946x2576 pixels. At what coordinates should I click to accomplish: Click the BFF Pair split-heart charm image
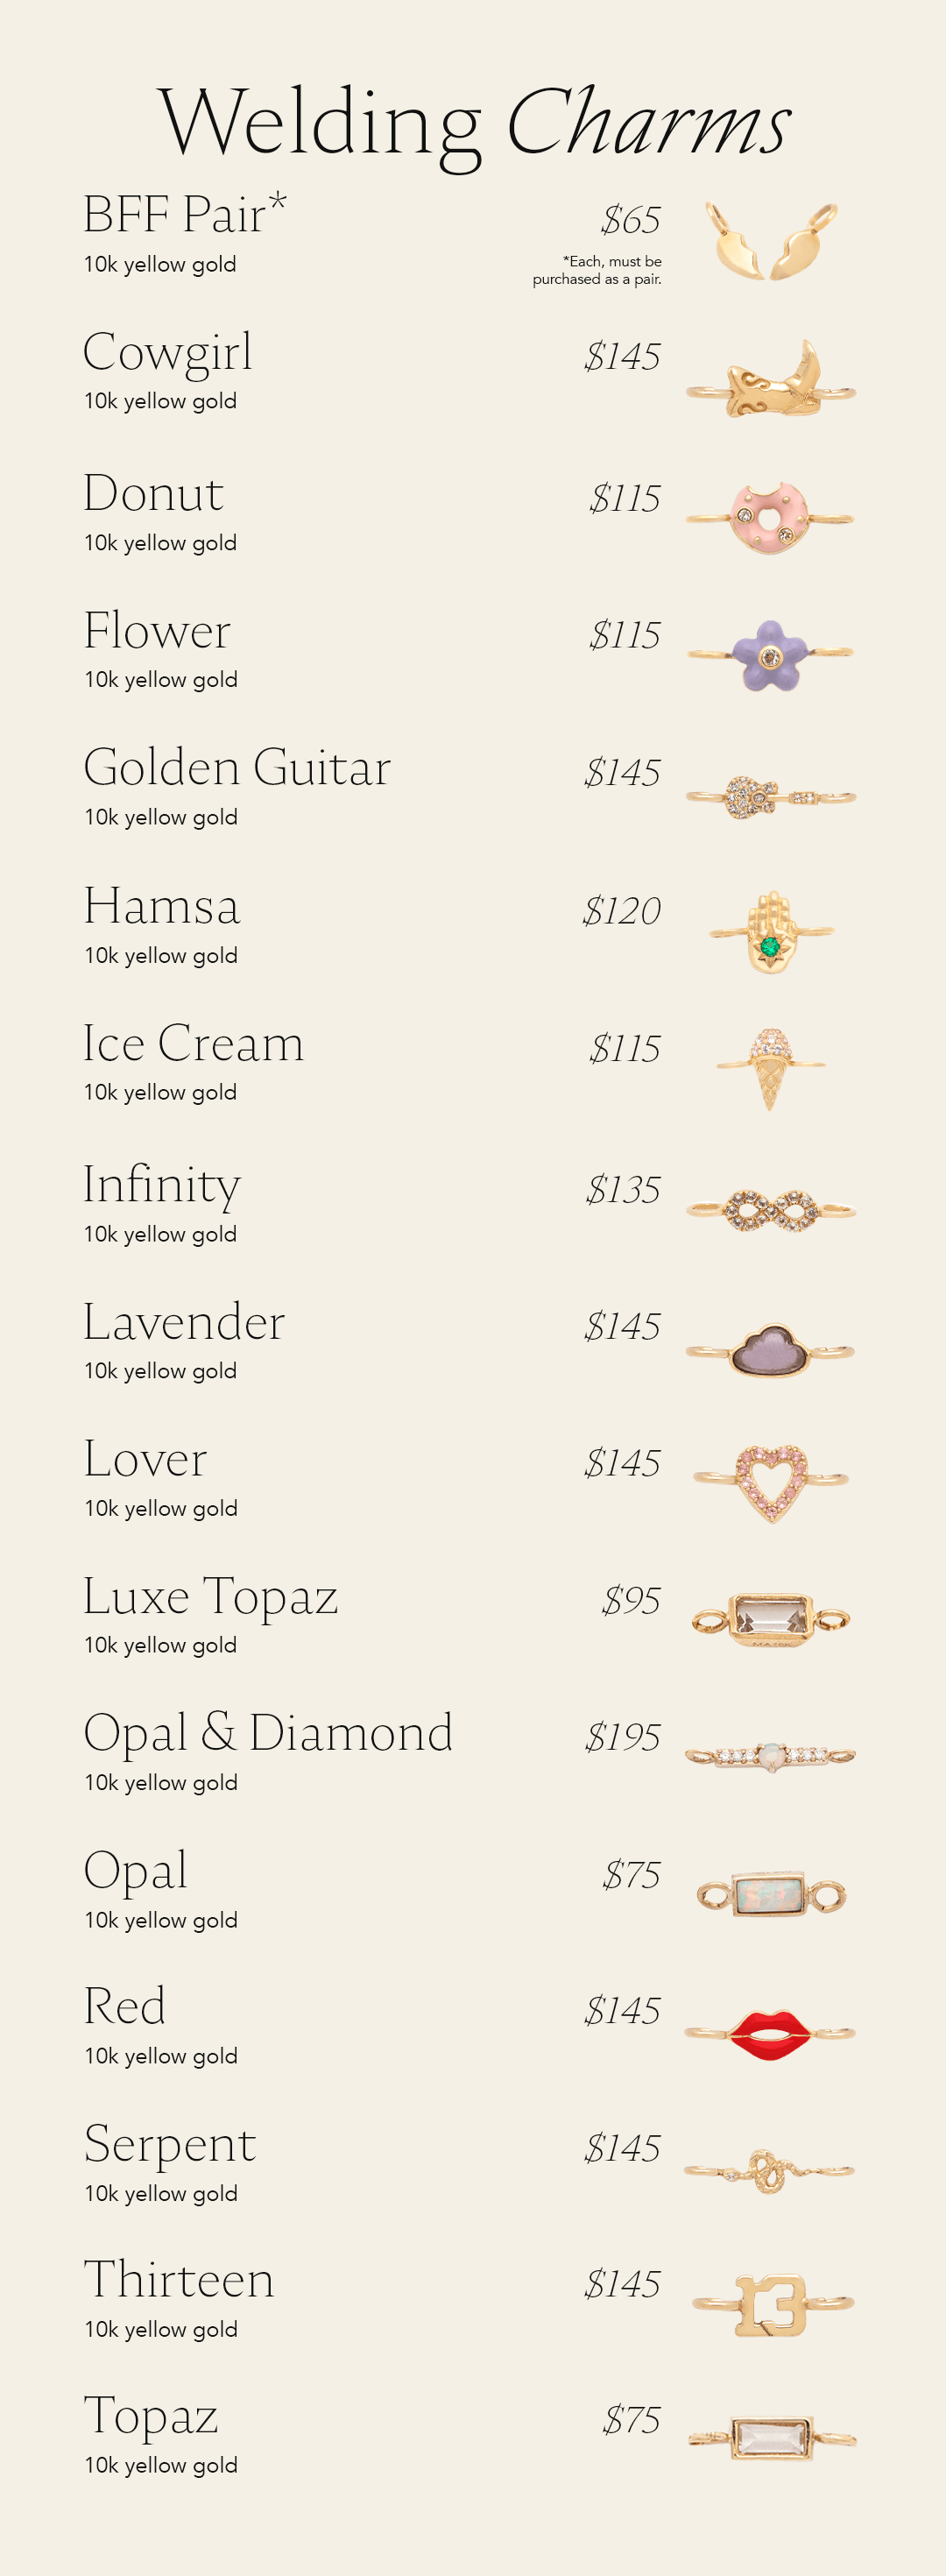[x=770, y=242]
